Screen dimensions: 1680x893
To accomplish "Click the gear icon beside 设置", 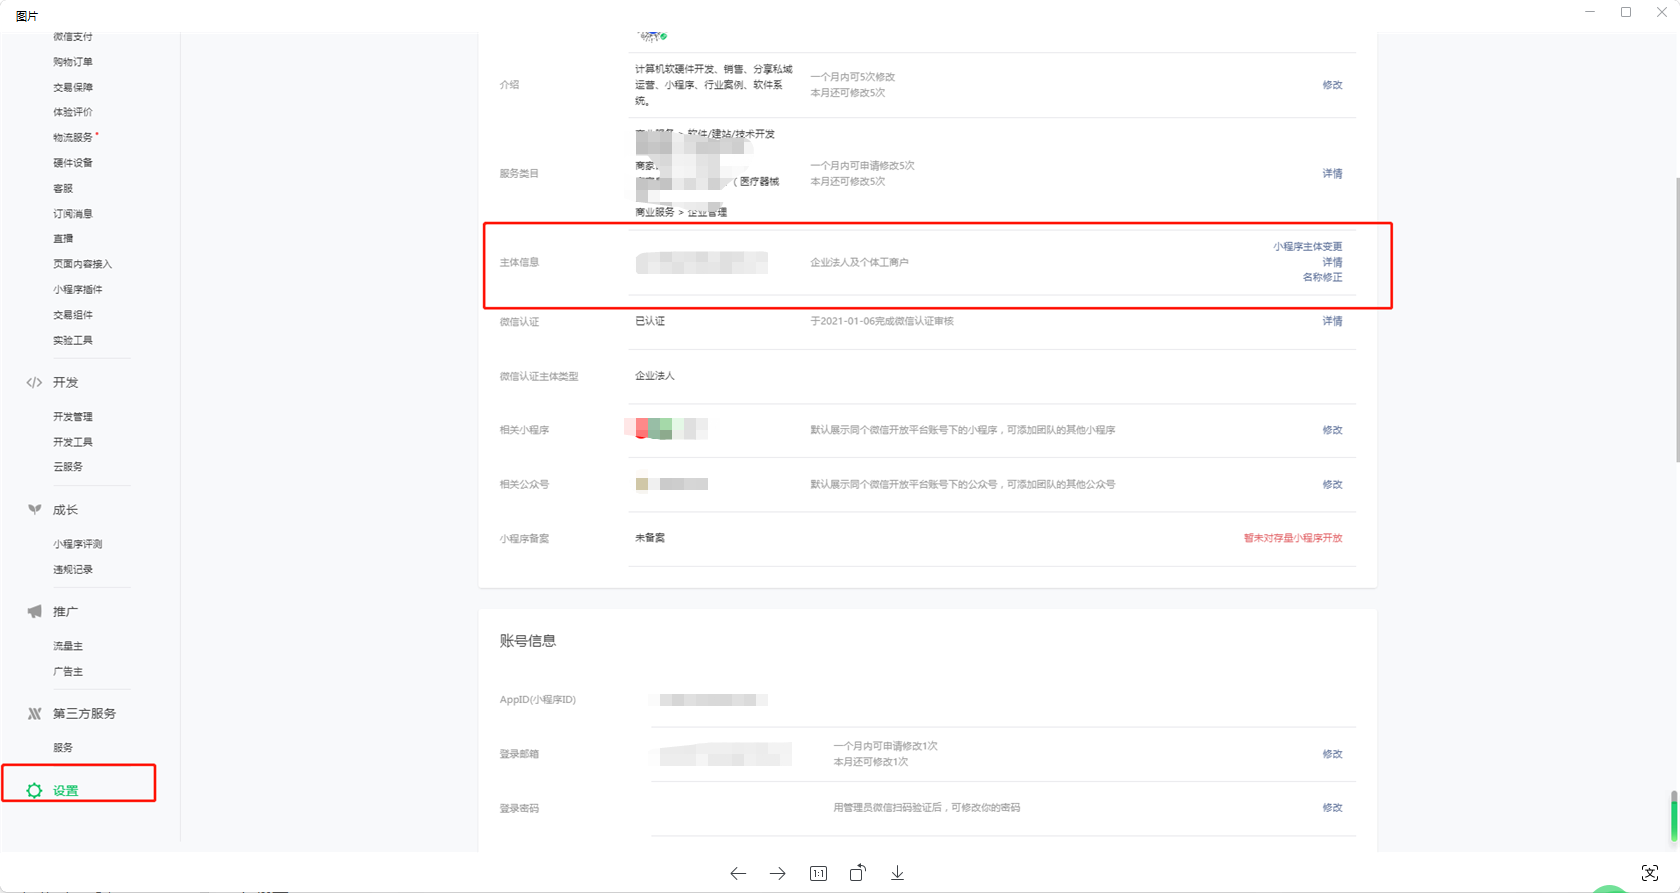I will tap(34, 790).
